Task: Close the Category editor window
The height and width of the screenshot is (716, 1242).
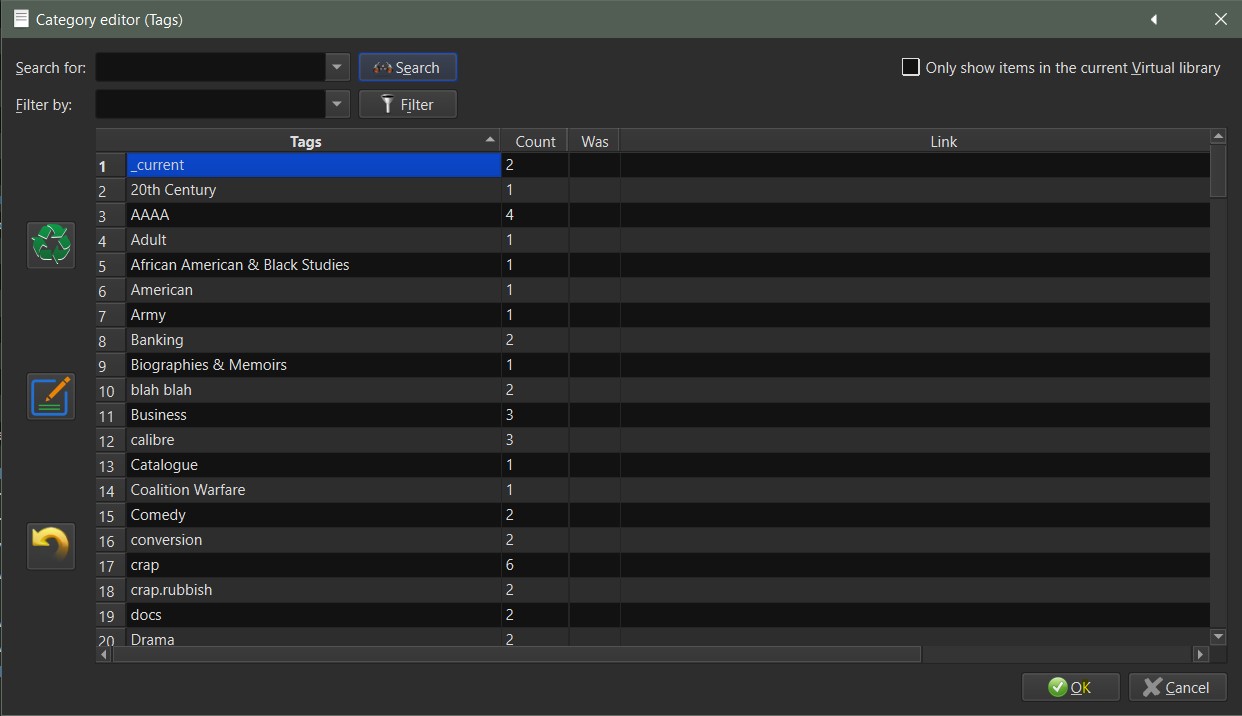Action: [1220, 19]
